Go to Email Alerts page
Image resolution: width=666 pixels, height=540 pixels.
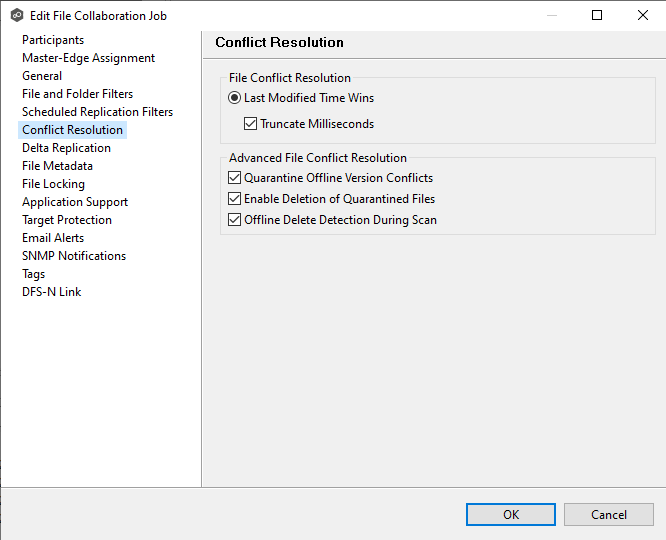pos(53,238)
